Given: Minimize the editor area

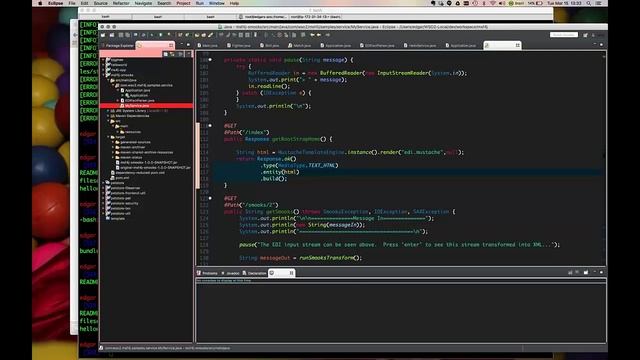Looking at the screenshot, I should tap(595, 44).
